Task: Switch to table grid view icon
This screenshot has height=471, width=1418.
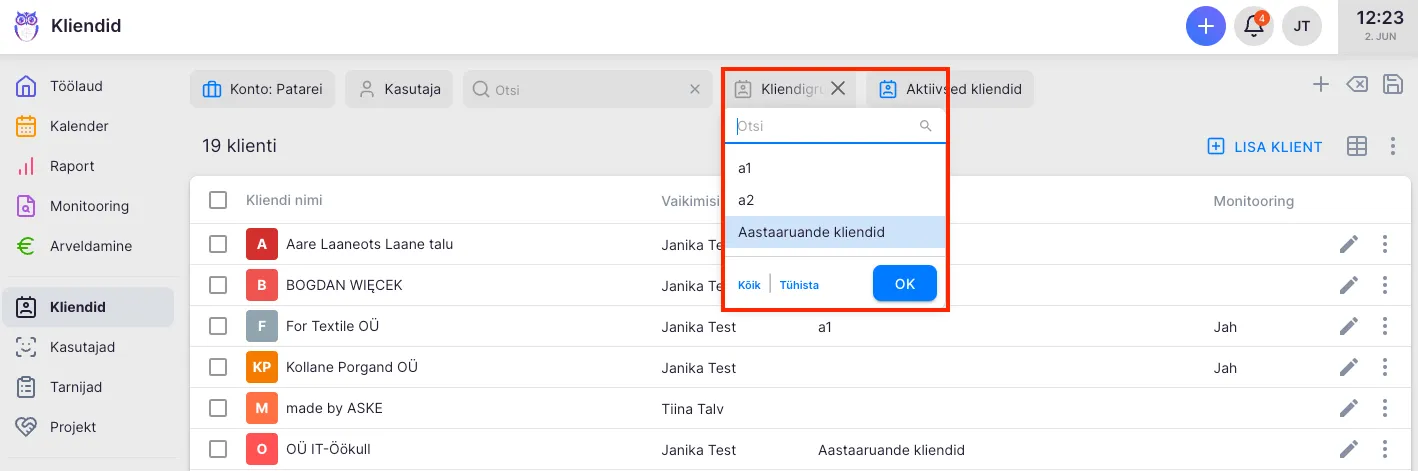Action: [1356, 147]
